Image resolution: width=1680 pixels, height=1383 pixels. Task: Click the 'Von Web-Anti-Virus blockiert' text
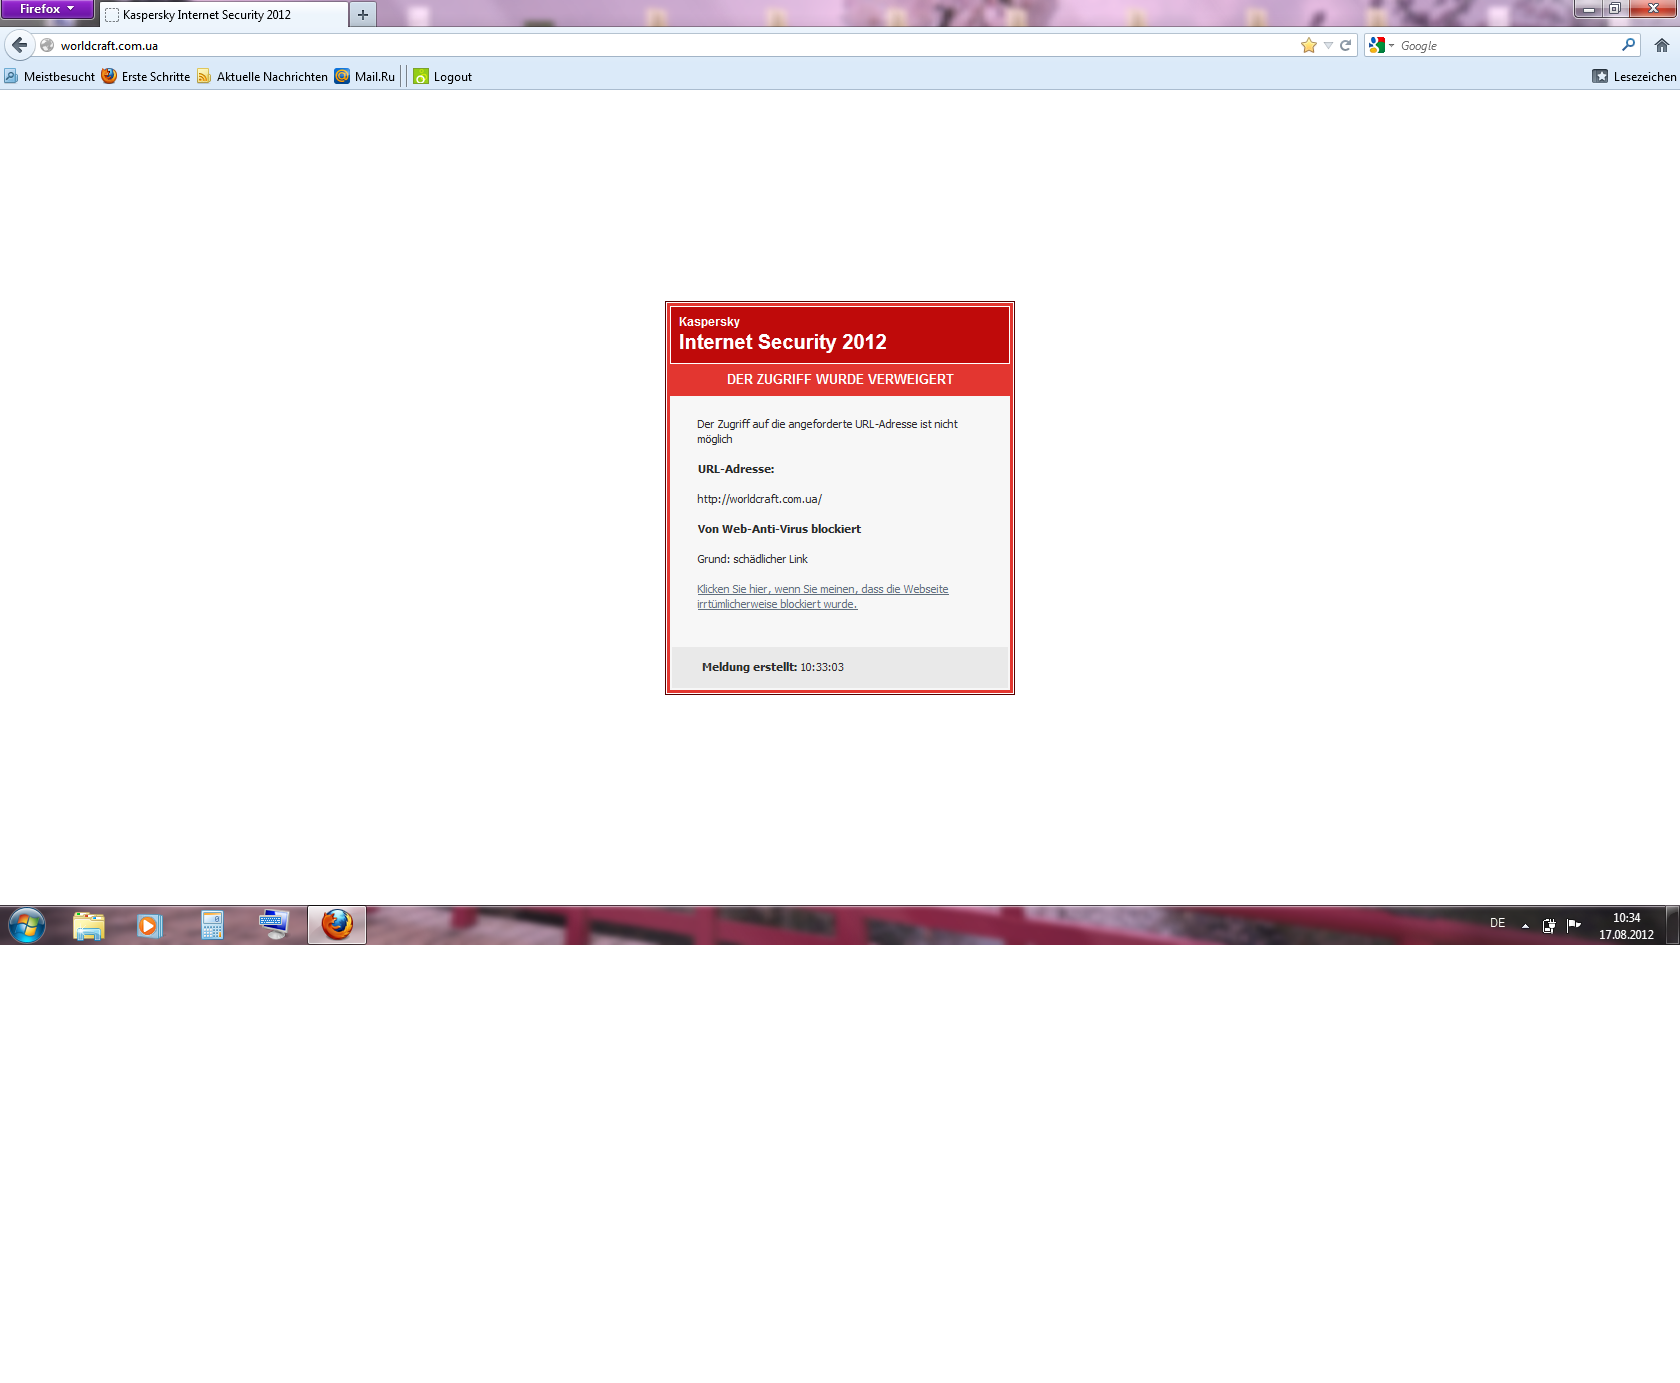(779, 529)
